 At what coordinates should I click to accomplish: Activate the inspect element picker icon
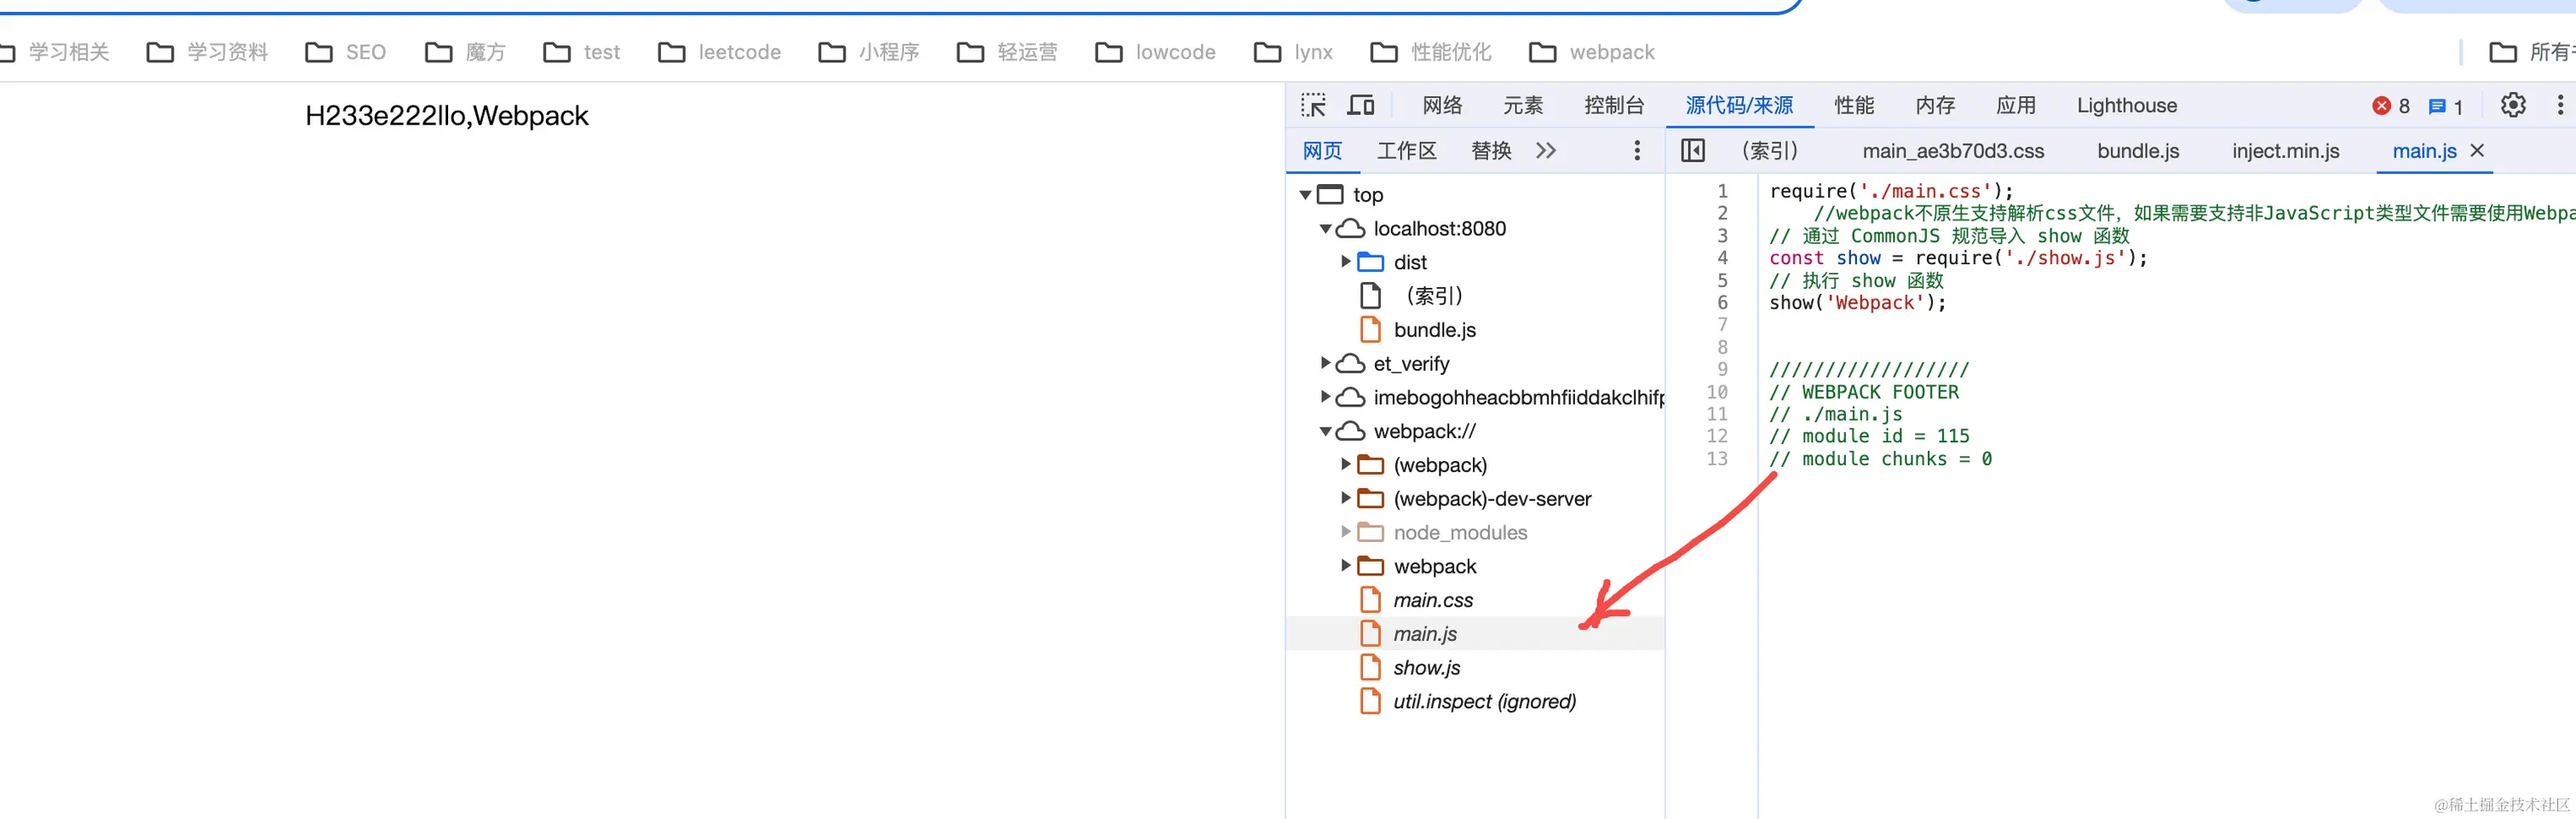[1313, 105]
